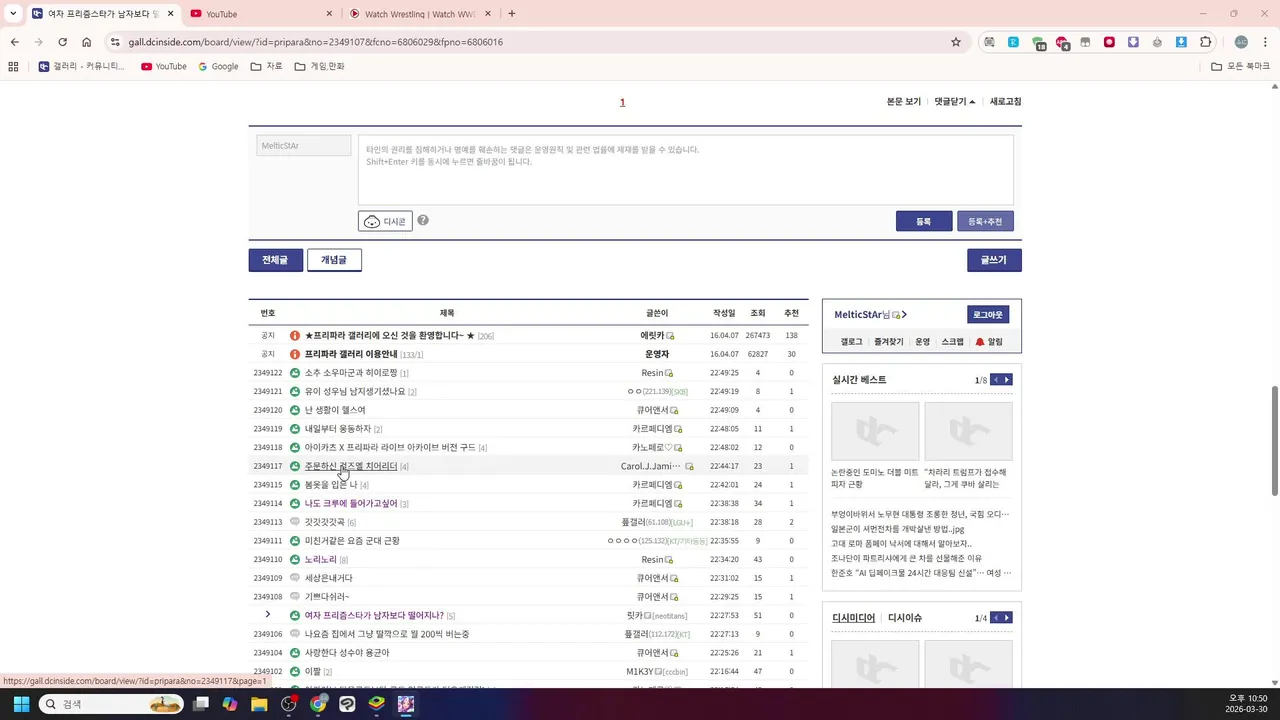Screen dimensions: 1280x720
Task: Open the 알림 bell notifications
Action: coord(989,342)
